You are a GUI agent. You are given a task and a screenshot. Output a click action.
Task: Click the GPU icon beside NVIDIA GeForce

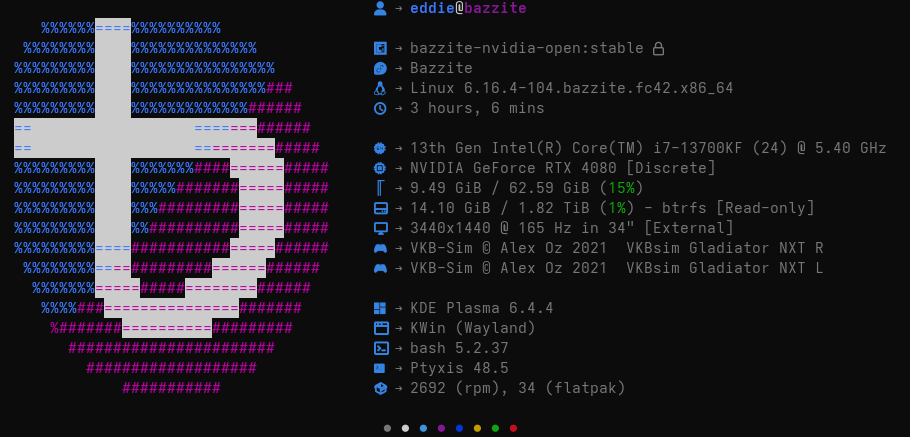click(x=380, y=168)
